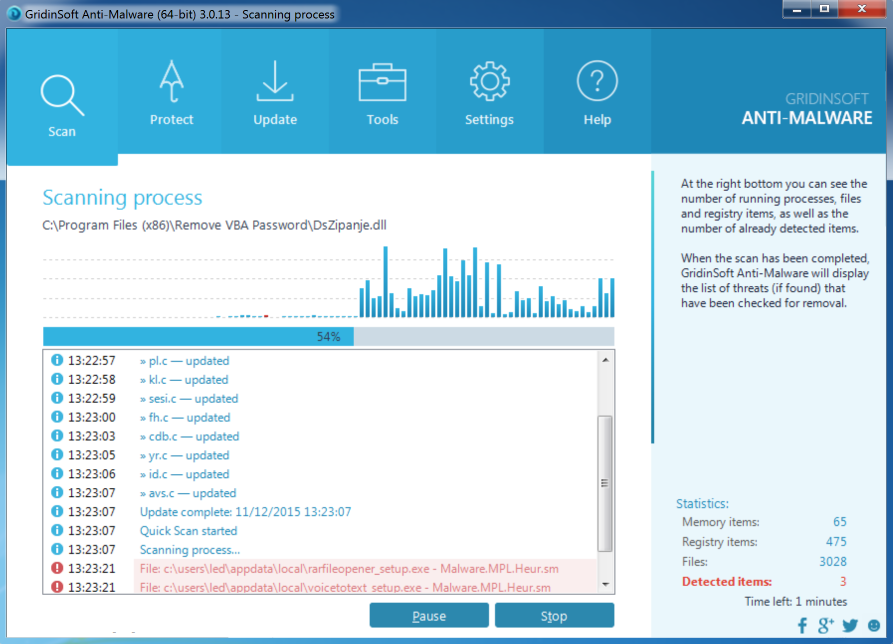Click the 54% scan progress bar
Image resolution: width=893 pixels, height=644 pixels.
point(329,337)
